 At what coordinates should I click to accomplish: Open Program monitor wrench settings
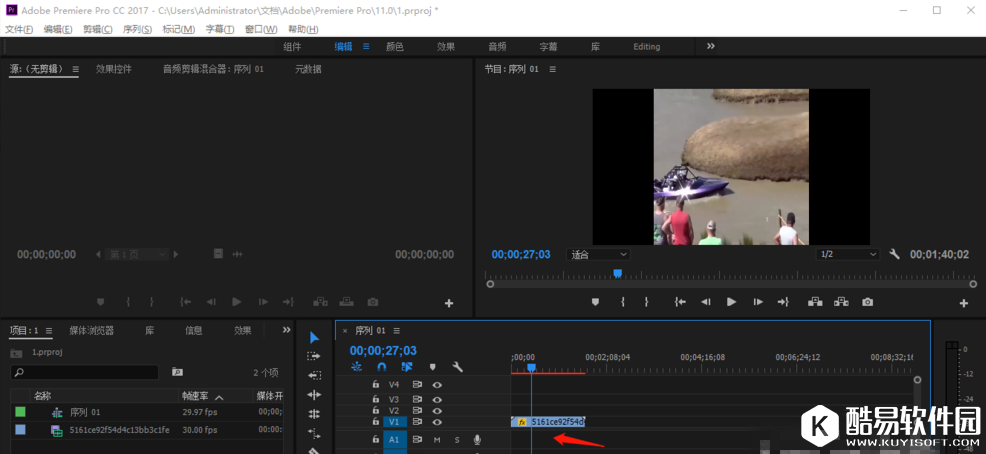[894, 254]
